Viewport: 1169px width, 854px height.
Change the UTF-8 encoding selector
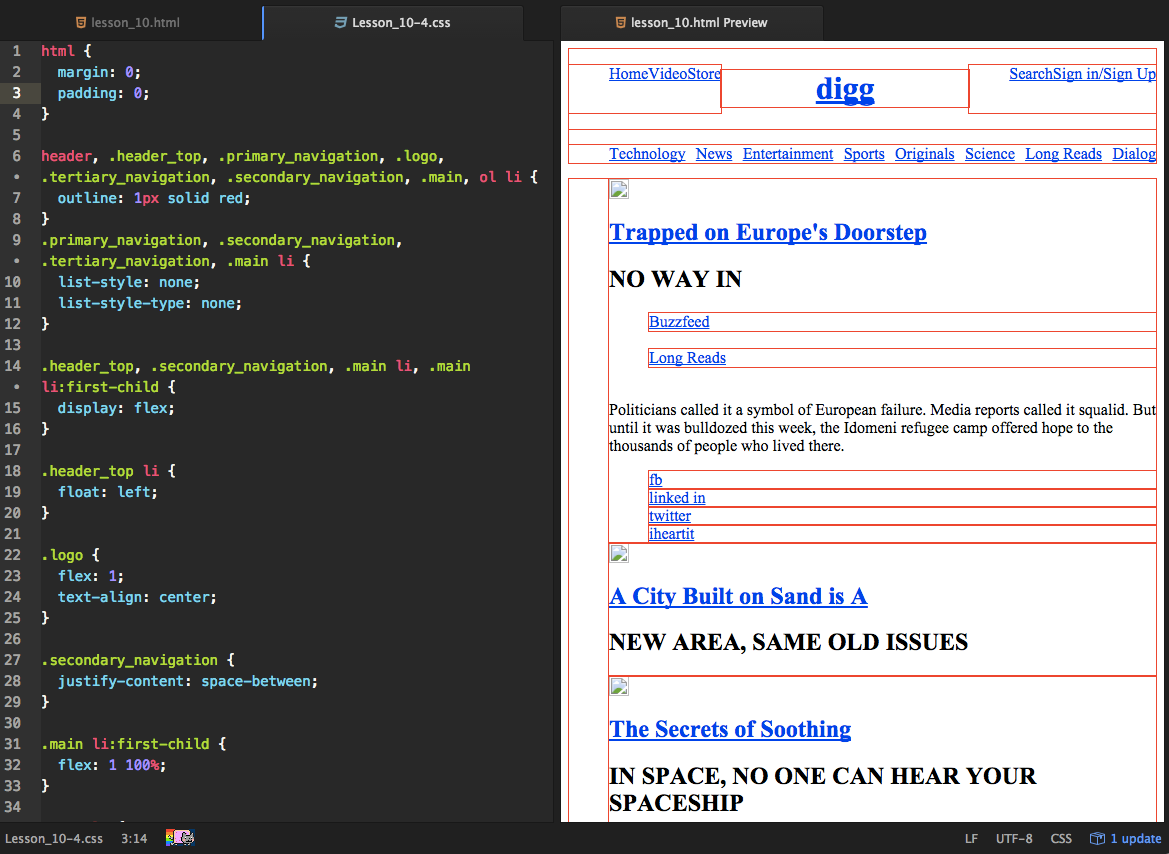(1014, 838)
